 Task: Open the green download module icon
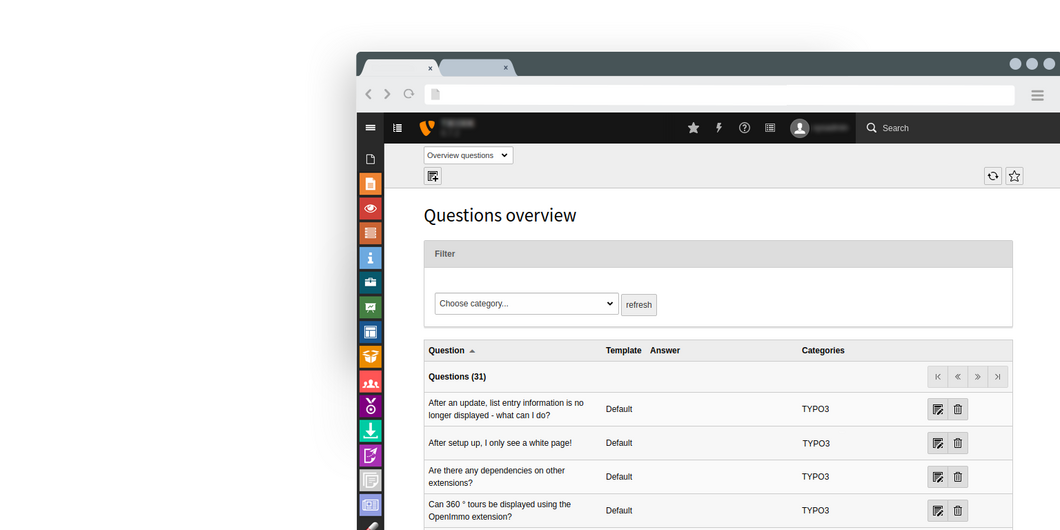click(370, 431)
